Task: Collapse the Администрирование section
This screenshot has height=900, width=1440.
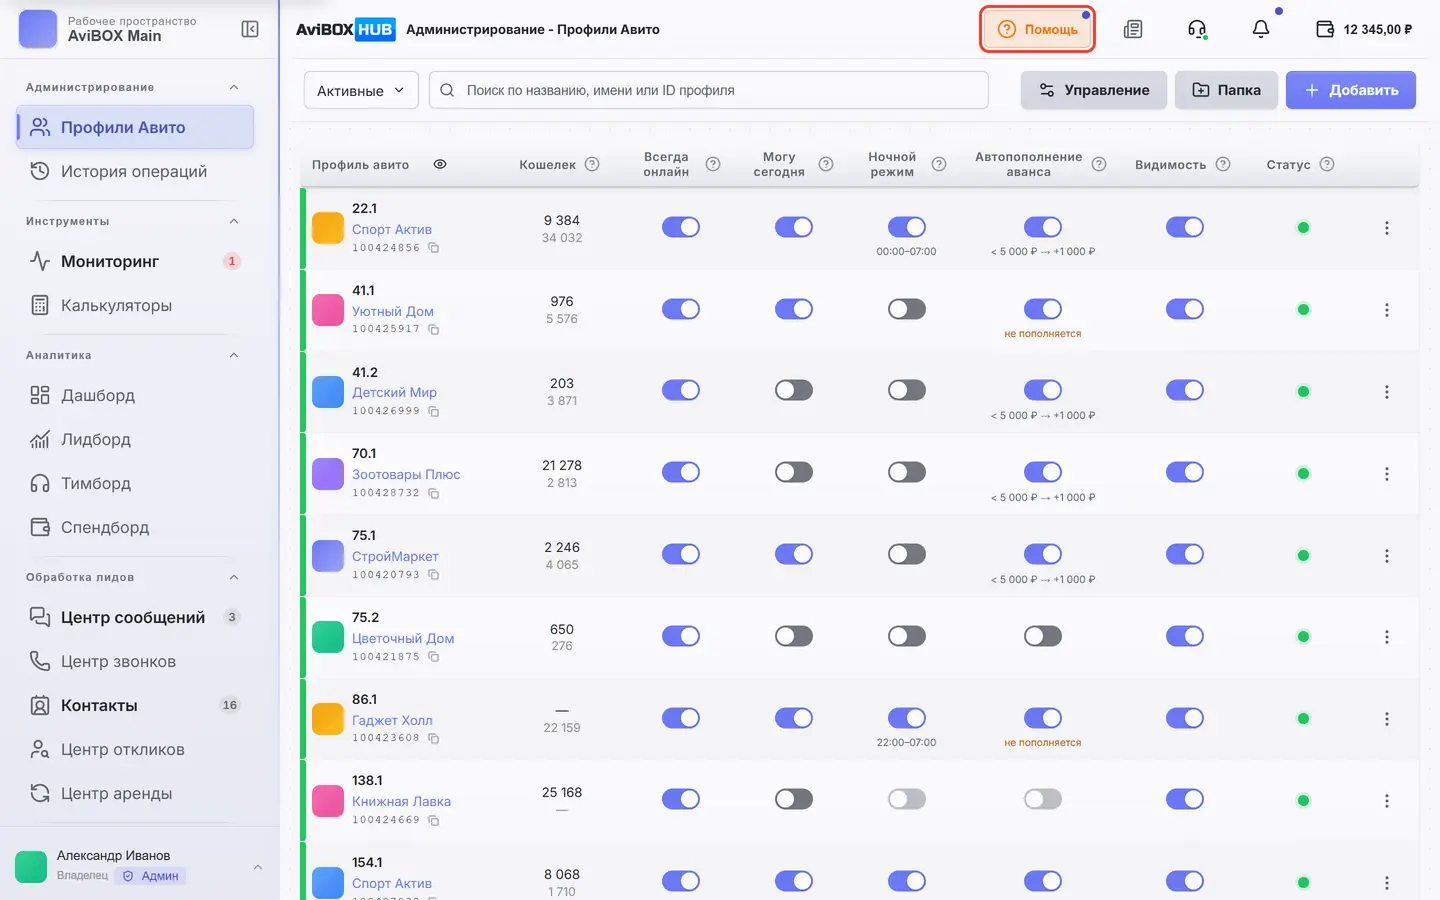Action: pyautogui.click(x=234, y=87)
